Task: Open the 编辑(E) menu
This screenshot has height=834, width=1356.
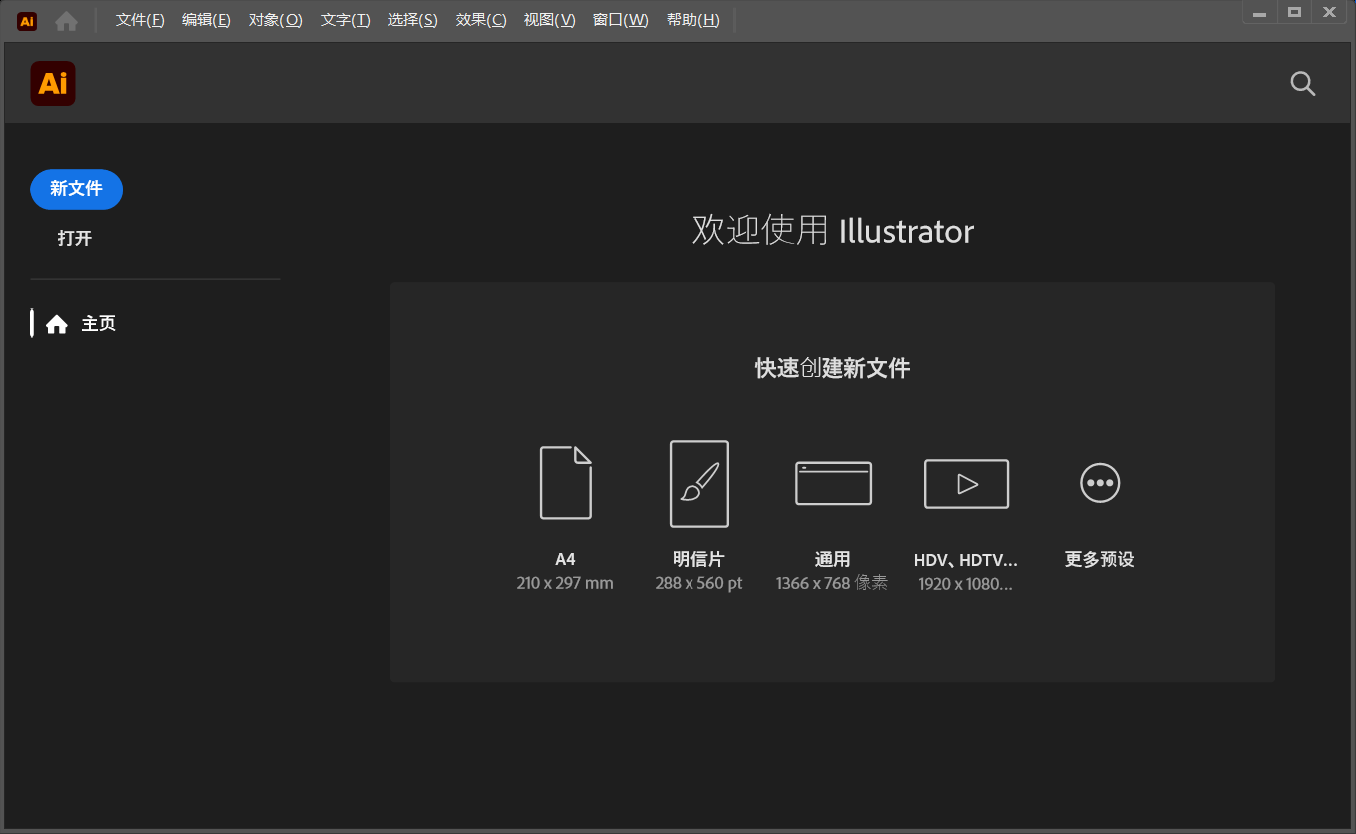Action: (206, 19)
